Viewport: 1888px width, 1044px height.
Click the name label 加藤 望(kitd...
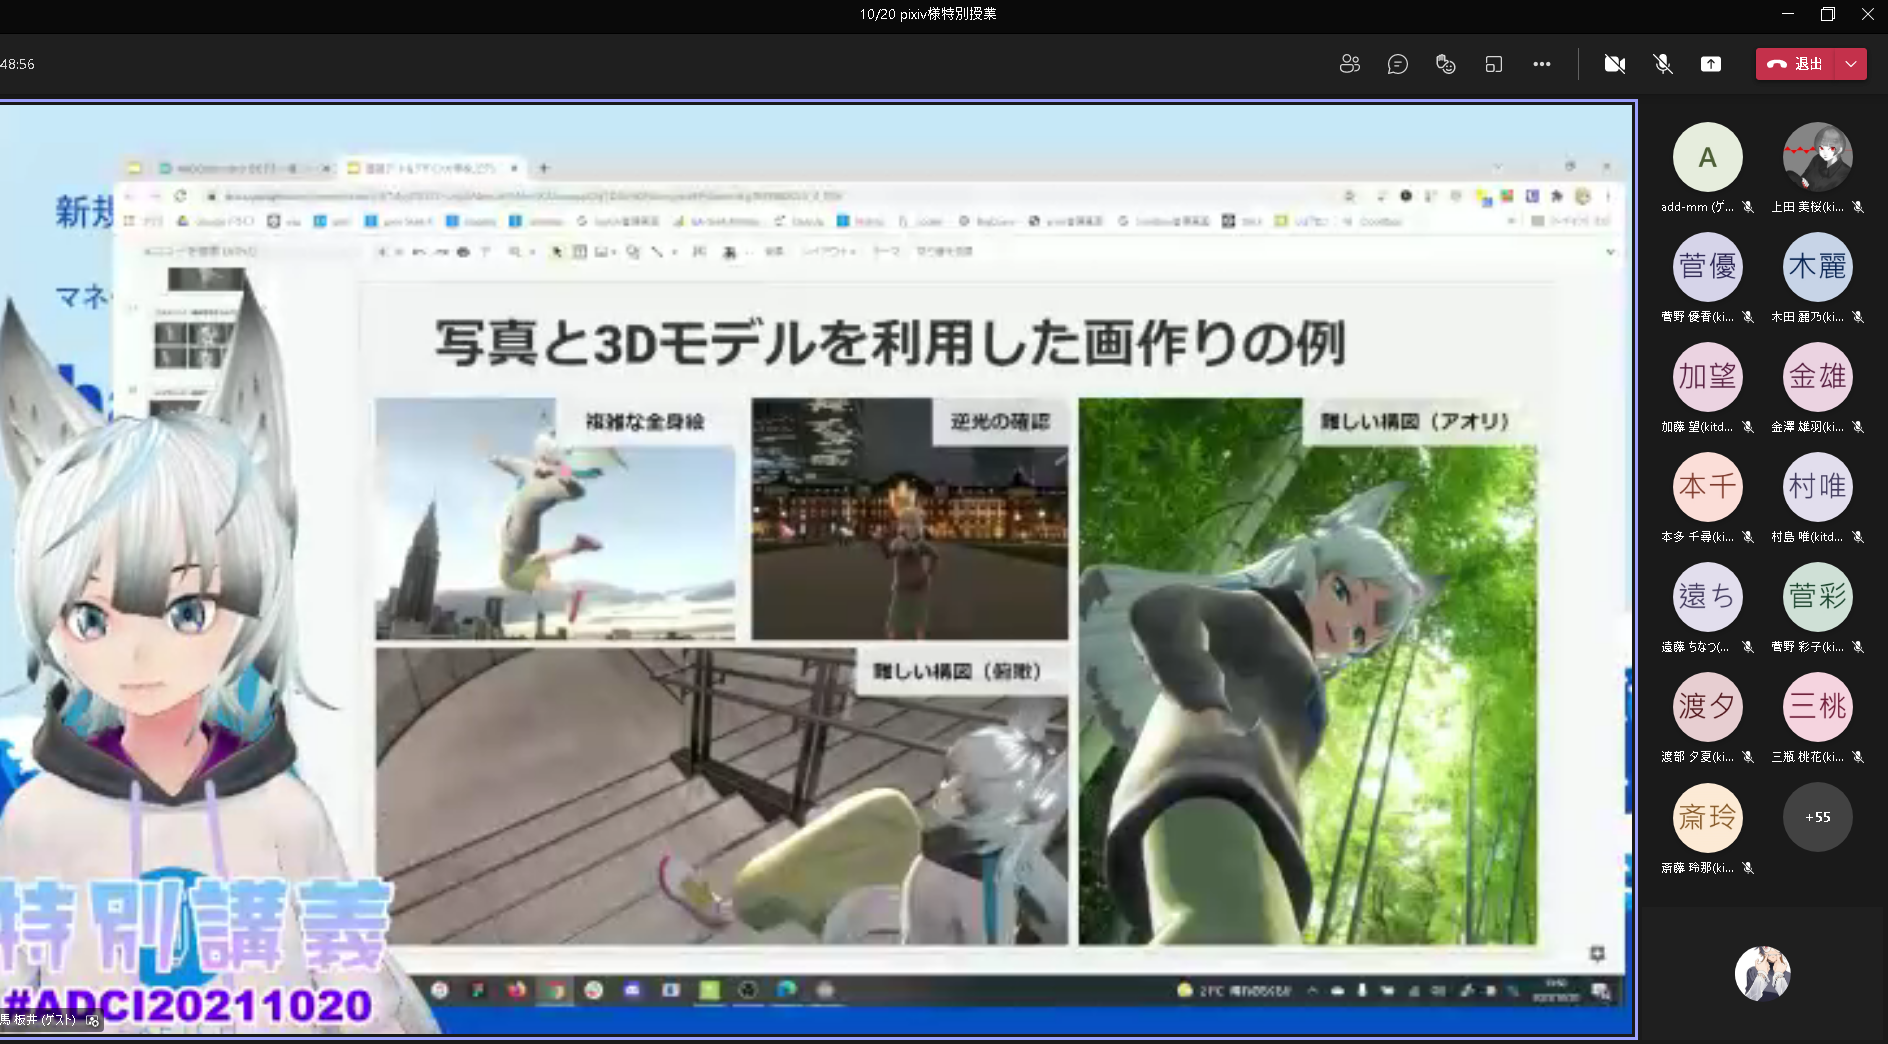(1697, 427)
